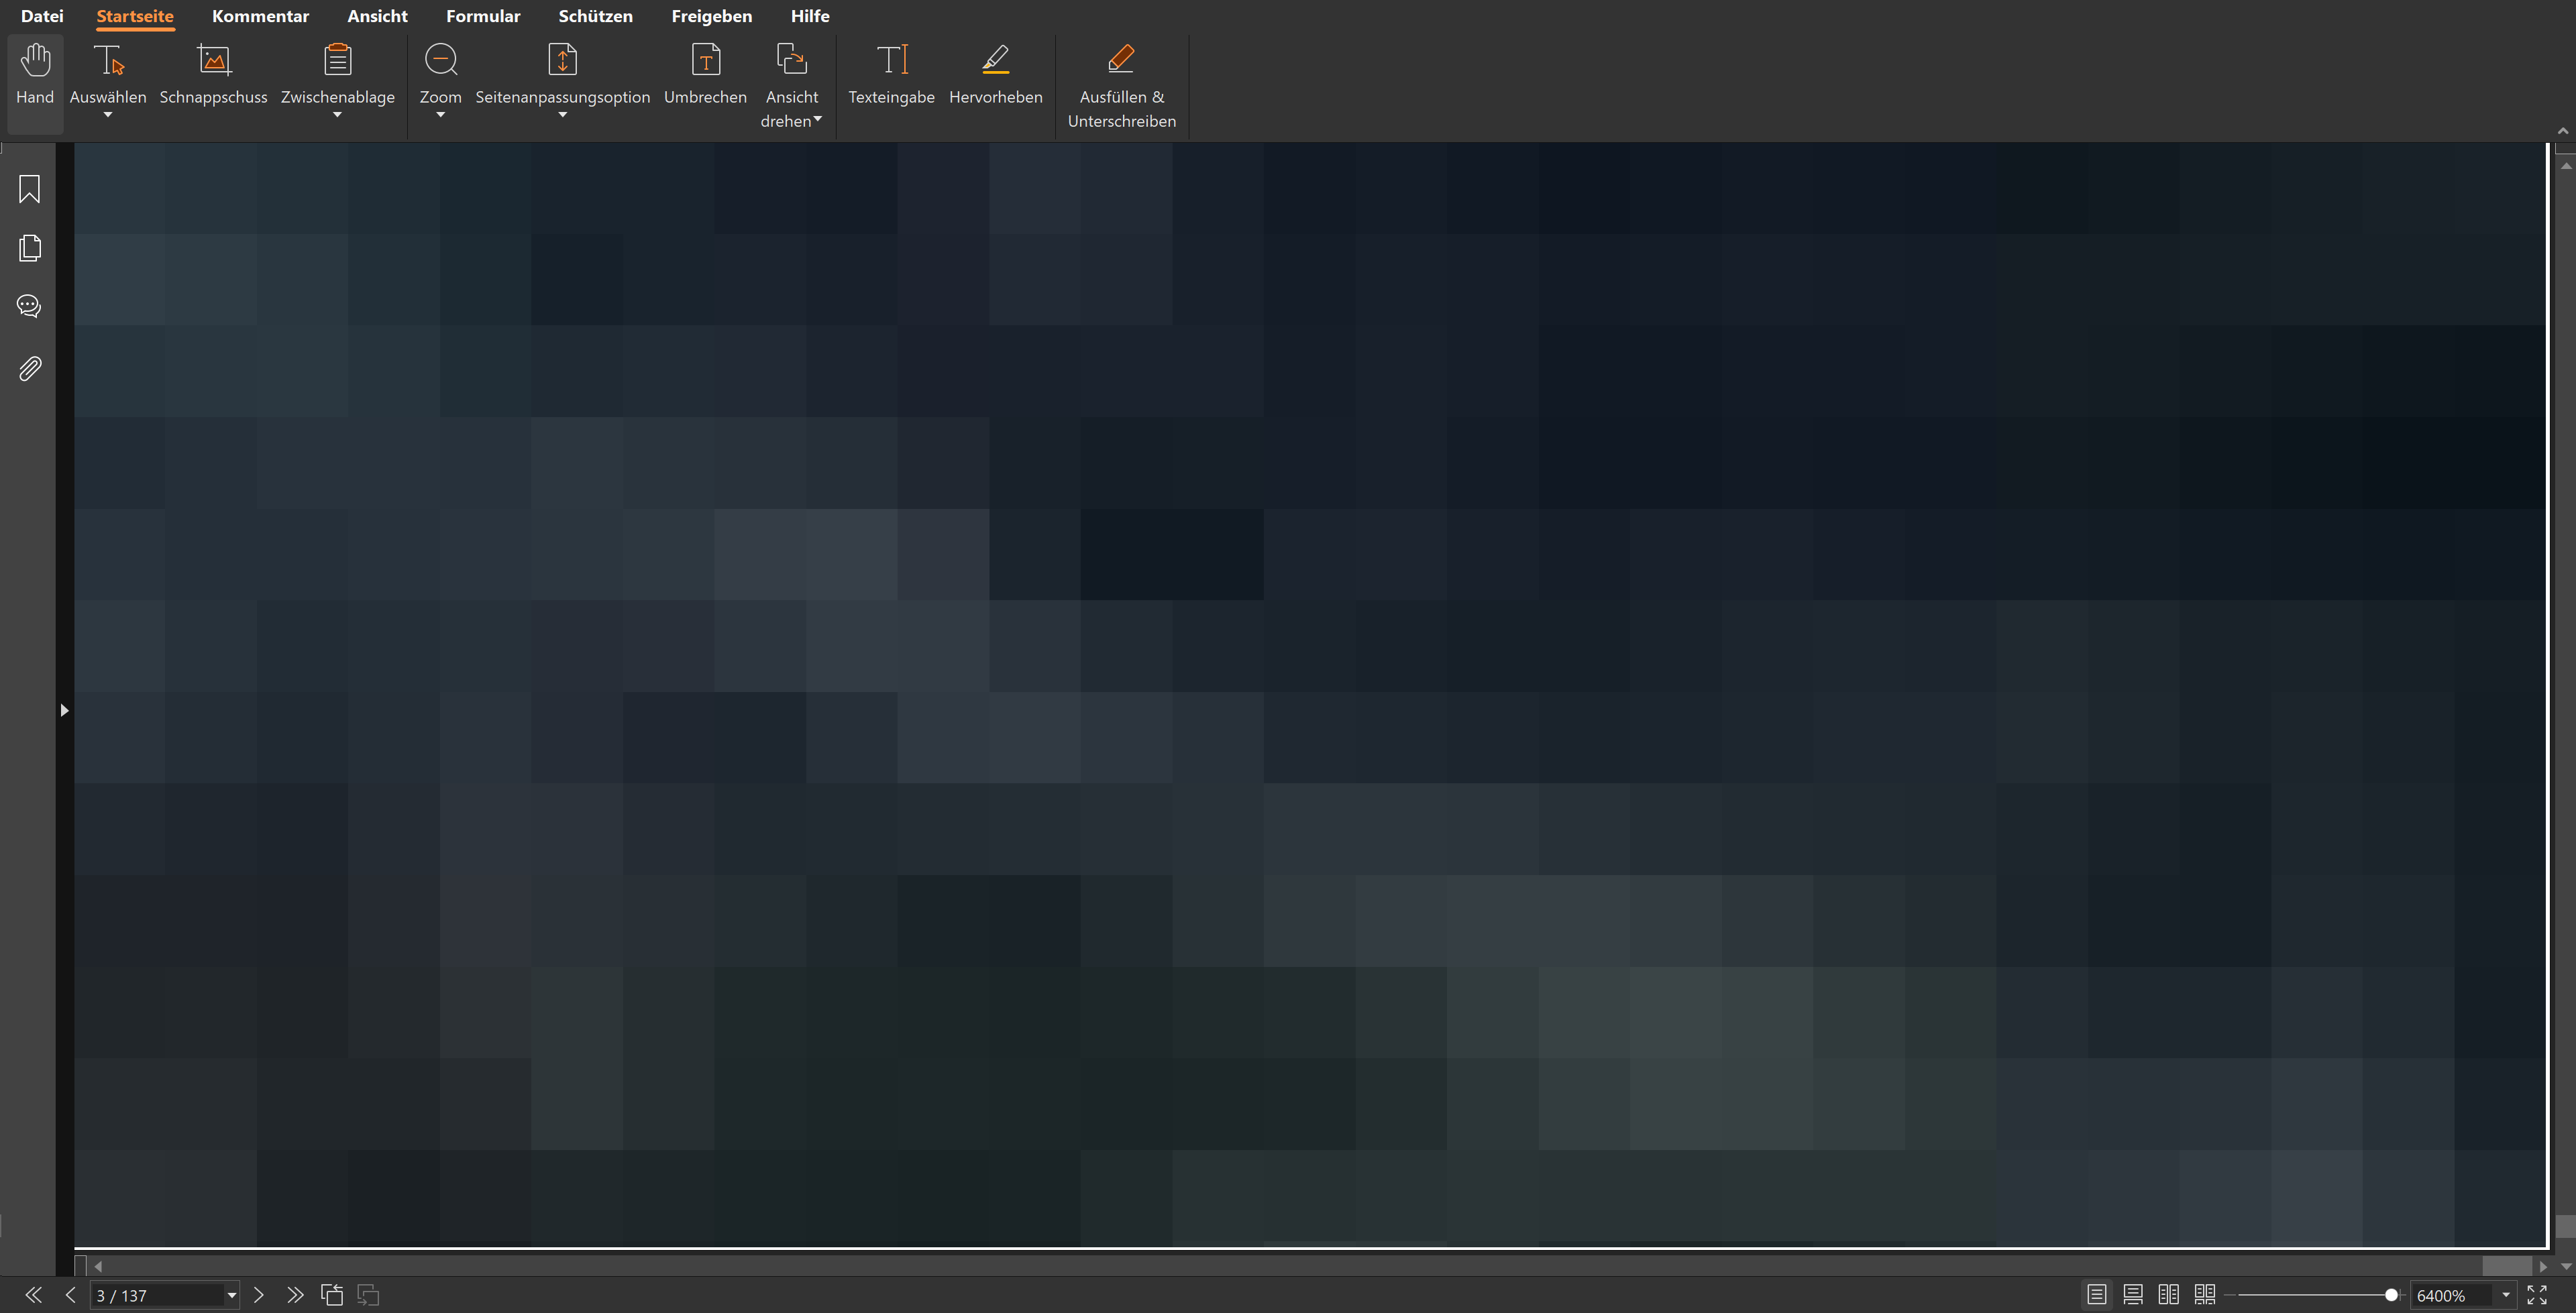The height and width of the screenshot is (1313, 2576).
Task: Take a Schnappschuss snapshot
Action: 214,75
